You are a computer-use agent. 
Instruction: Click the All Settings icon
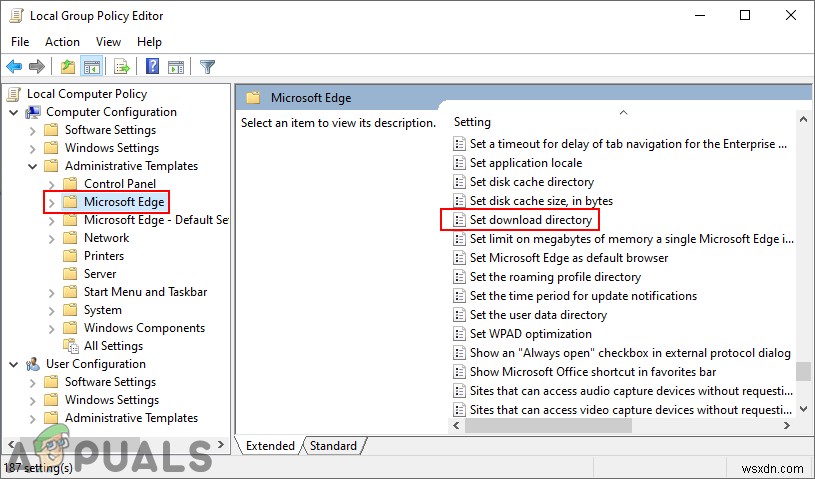click(71, 346)
